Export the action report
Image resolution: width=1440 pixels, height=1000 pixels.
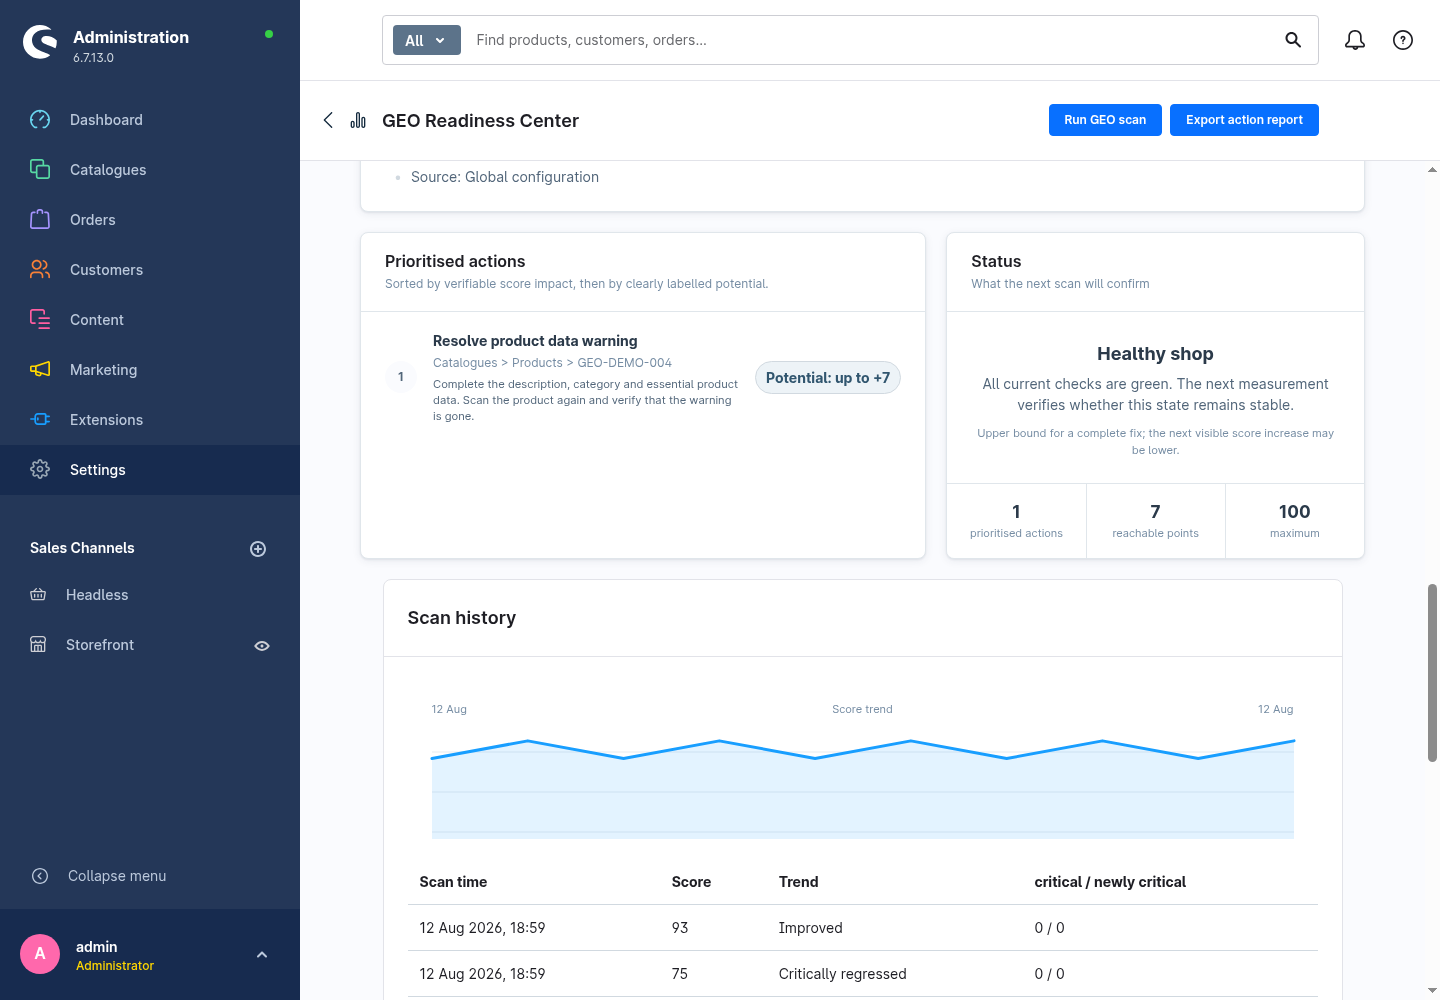[1244, 120]
